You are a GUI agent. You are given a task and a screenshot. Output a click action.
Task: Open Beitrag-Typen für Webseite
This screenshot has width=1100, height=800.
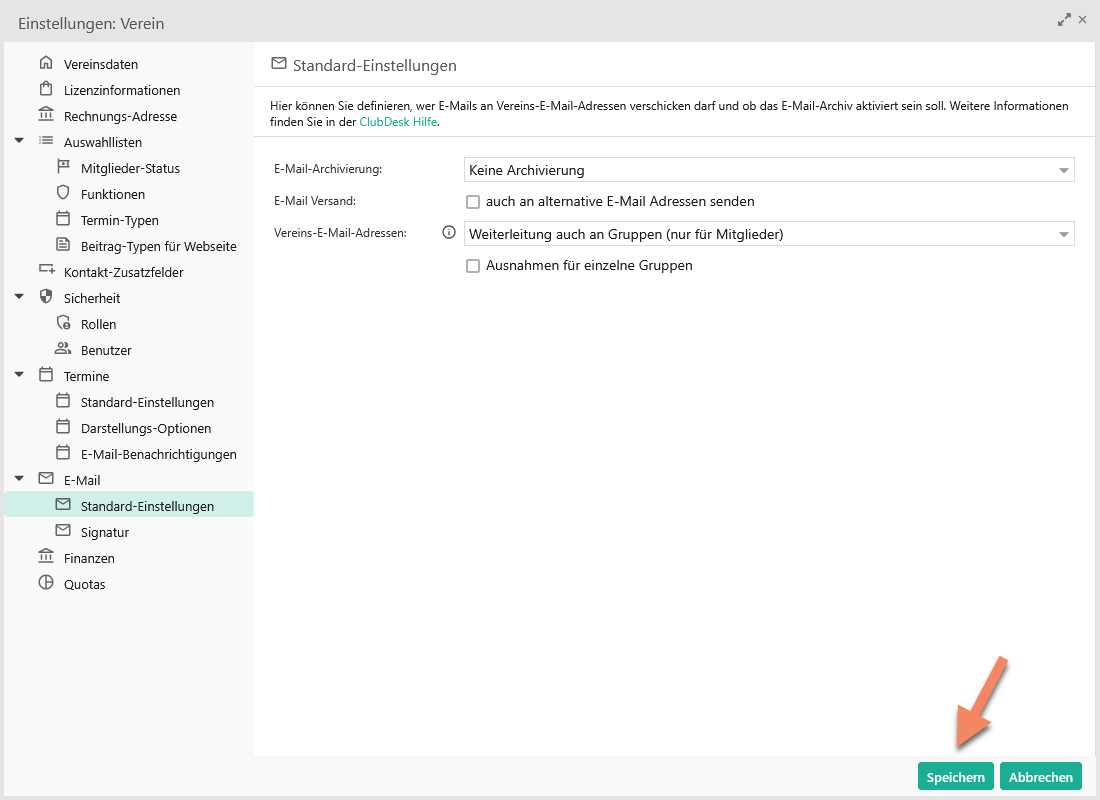tap(159, 246)
